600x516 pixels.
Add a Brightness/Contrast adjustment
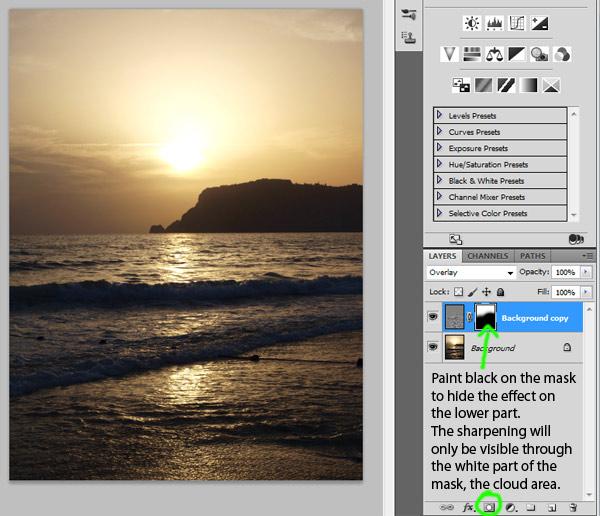click(x=471, y=23)
